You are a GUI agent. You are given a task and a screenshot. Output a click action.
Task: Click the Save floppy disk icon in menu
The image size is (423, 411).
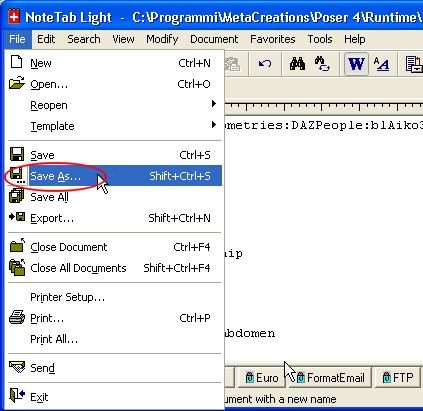17,155
